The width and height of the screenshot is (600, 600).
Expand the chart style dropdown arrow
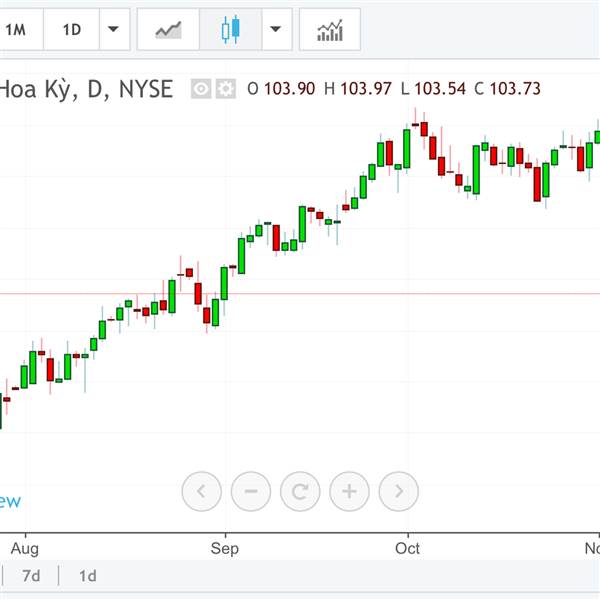pyautogui.click(x=276, y=30)
